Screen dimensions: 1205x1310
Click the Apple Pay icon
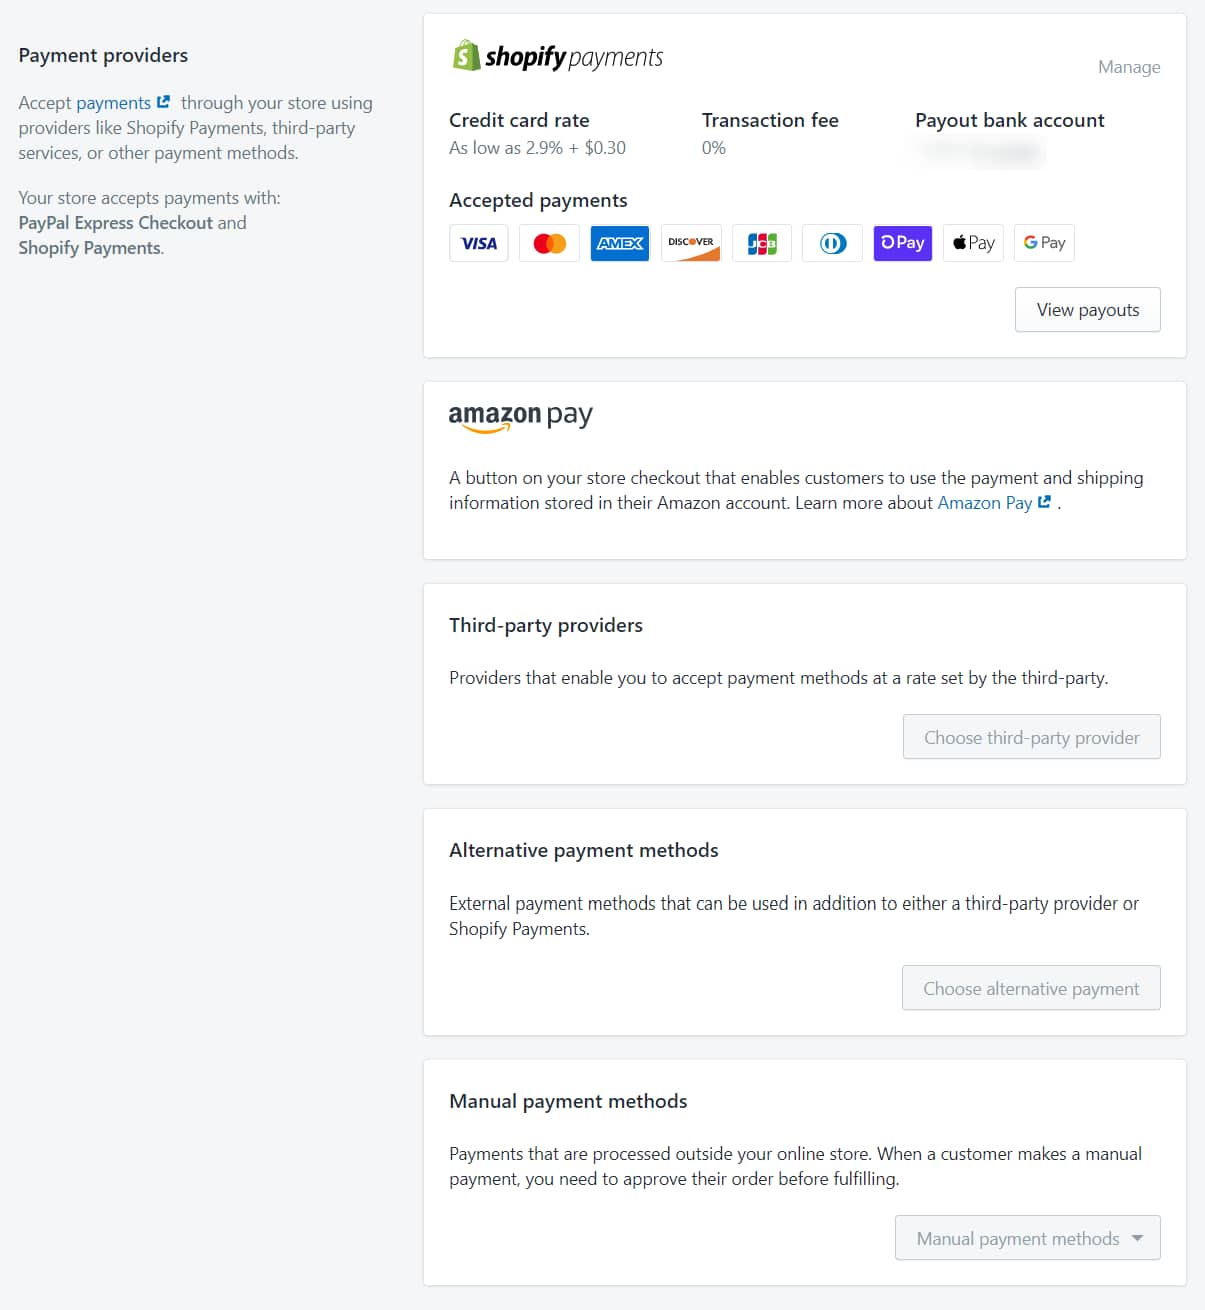(972, 243)
